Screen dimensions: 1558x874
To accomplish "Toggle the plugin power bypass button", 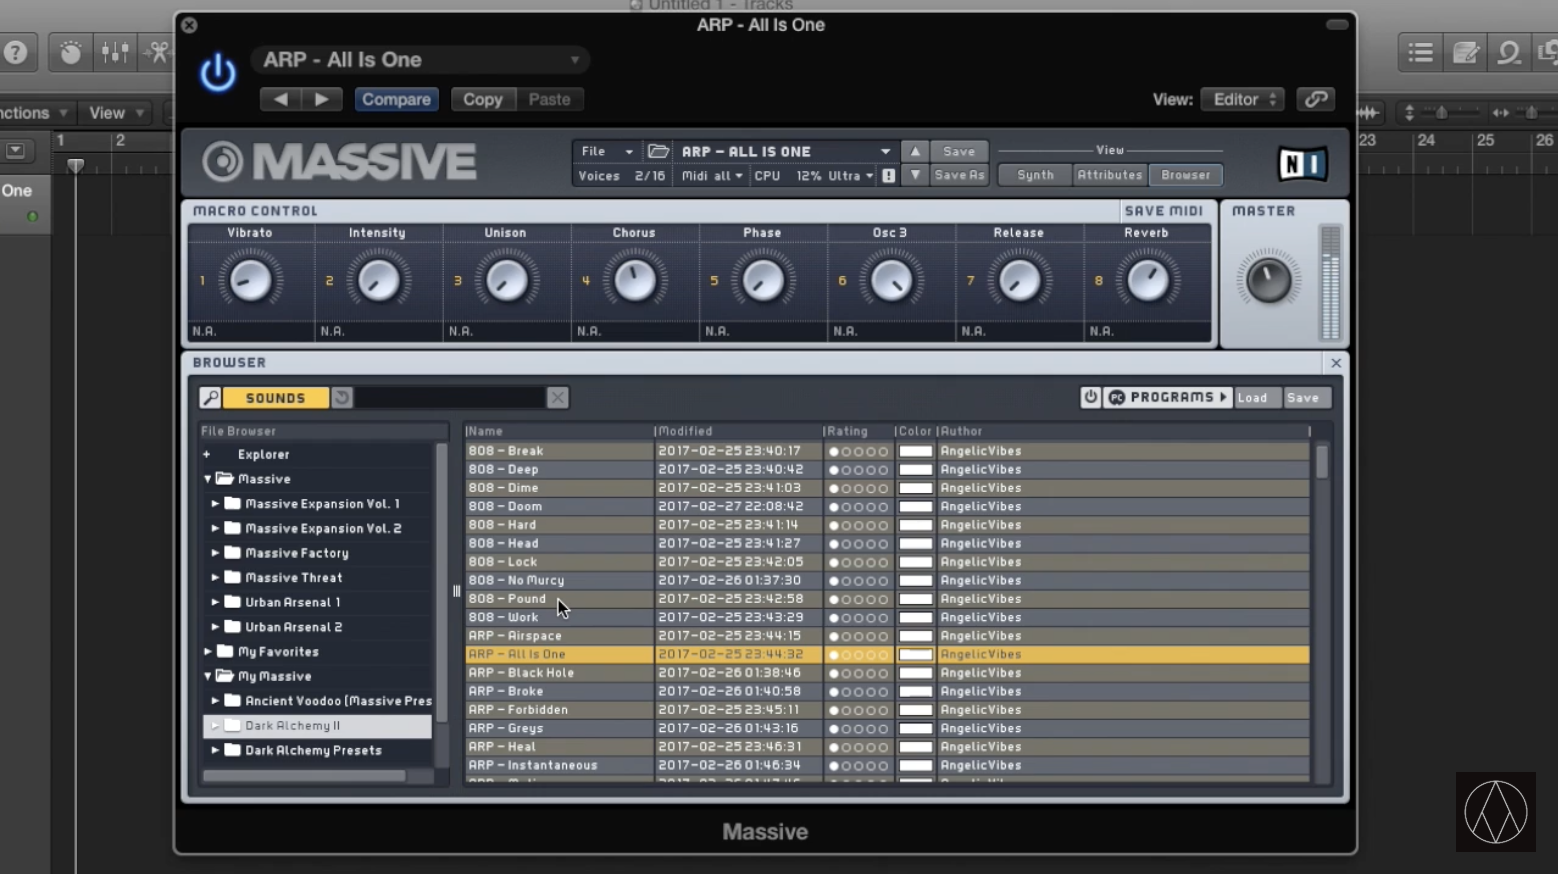I will point(217,74).
